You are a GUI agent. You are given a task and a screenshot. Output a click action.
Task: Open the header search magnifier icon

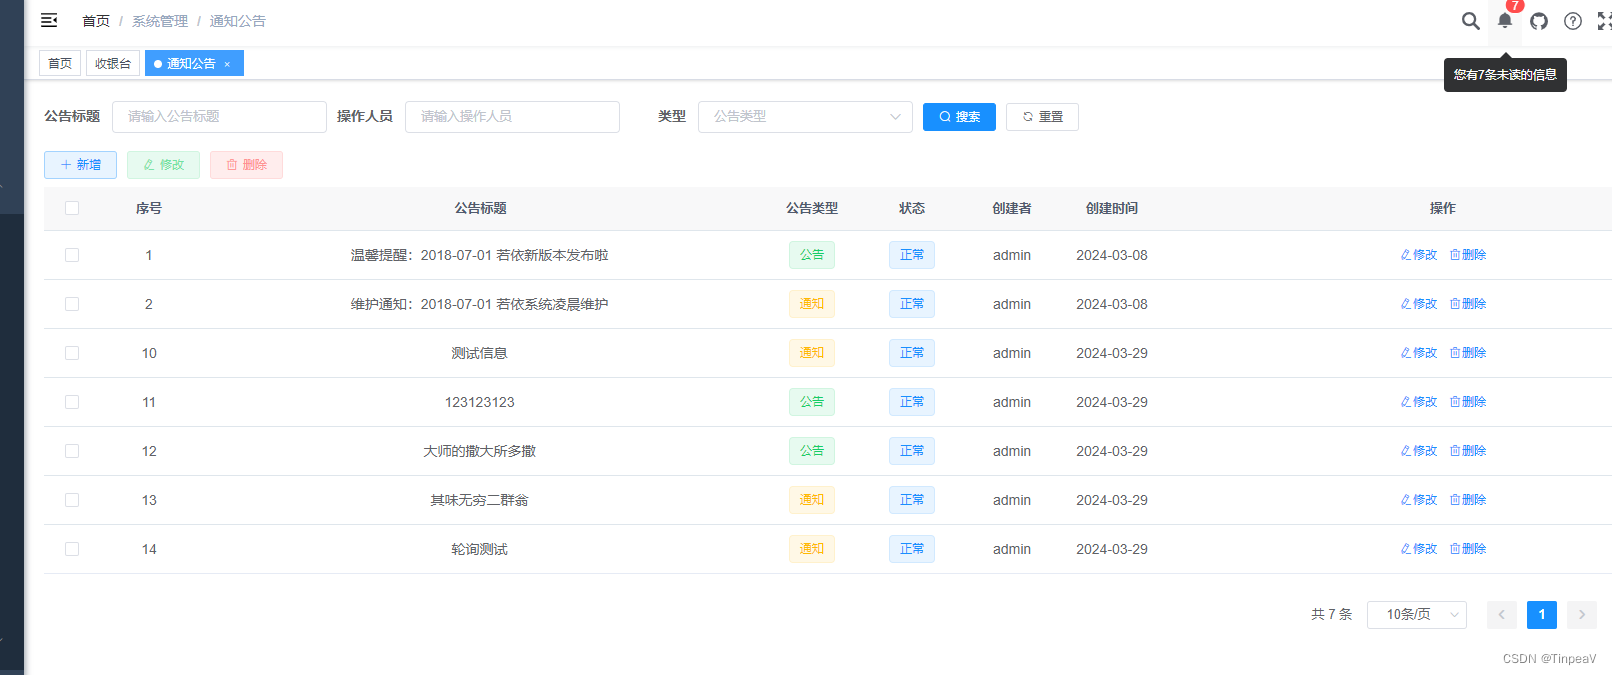tap(1470, 21)
